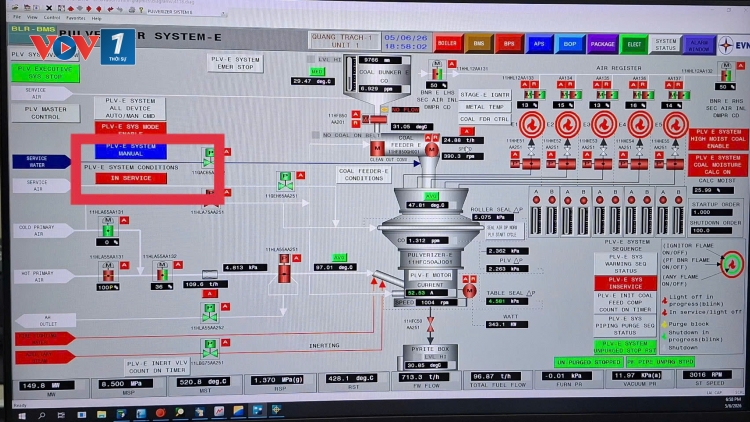Click the flame status legend icon
750x422 pixels.
click(731, 264)
